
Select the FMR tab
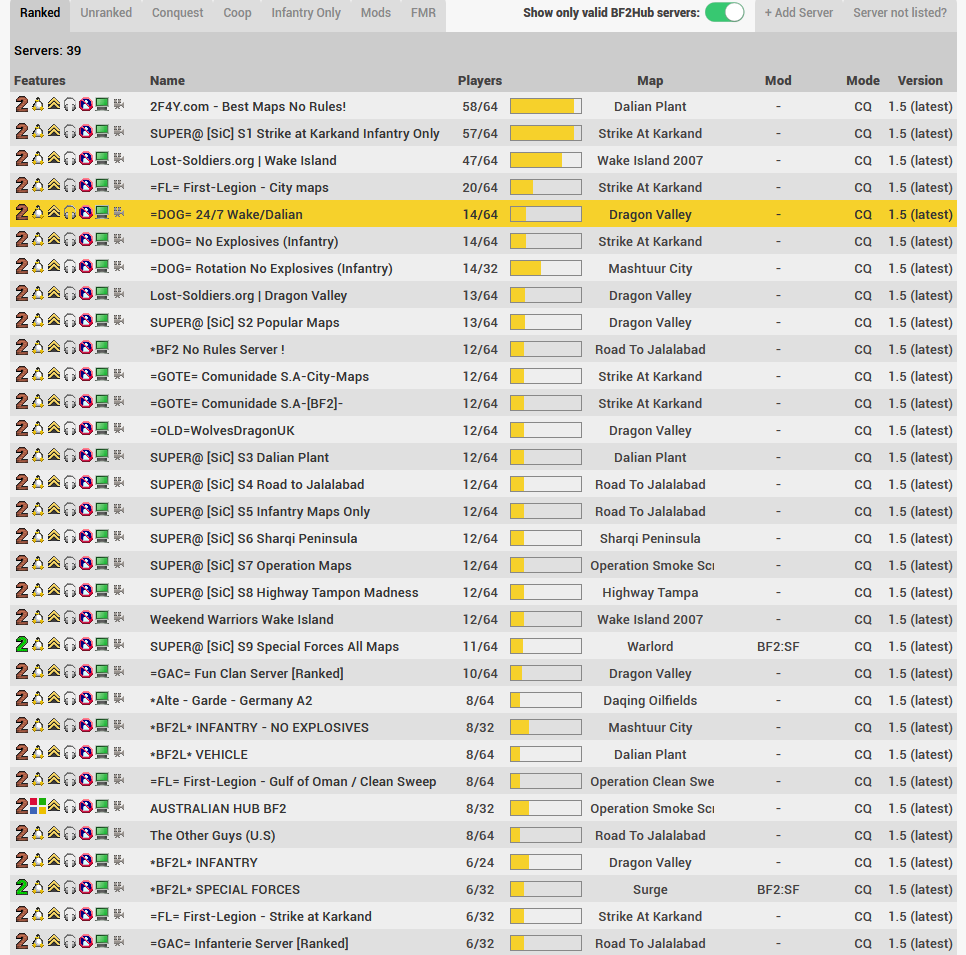point(423,13)
